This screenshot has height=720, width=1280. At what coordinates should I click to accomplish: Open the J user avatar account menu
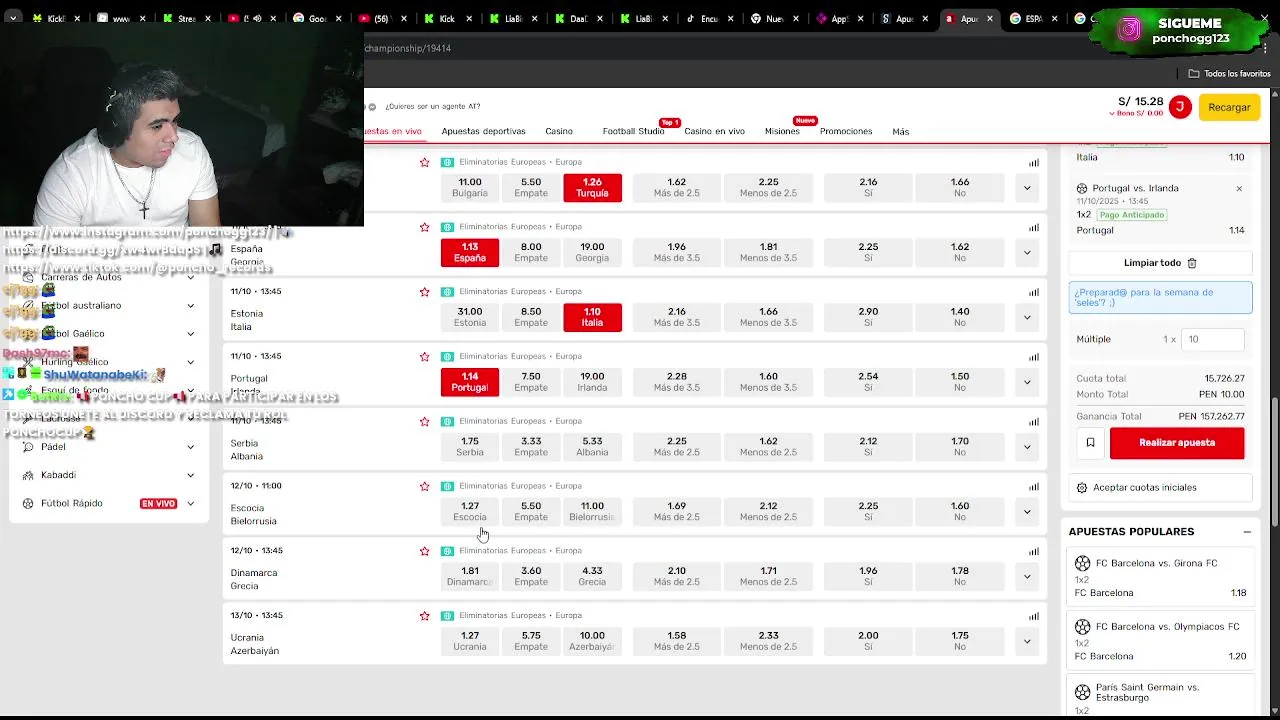pos(1180,107)
